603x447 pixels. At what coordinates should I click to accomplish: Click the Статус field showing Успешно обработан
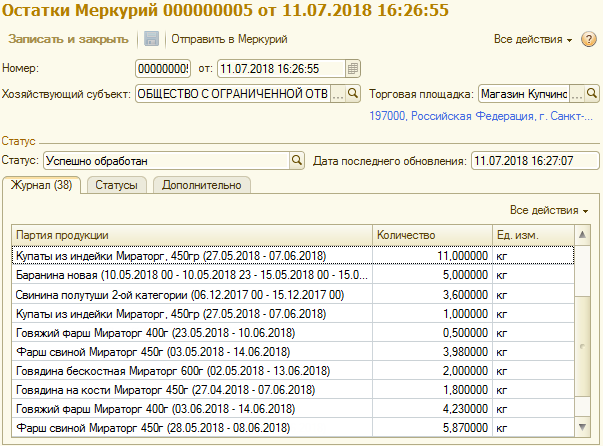pyautogui.click(x=167, y=160)
